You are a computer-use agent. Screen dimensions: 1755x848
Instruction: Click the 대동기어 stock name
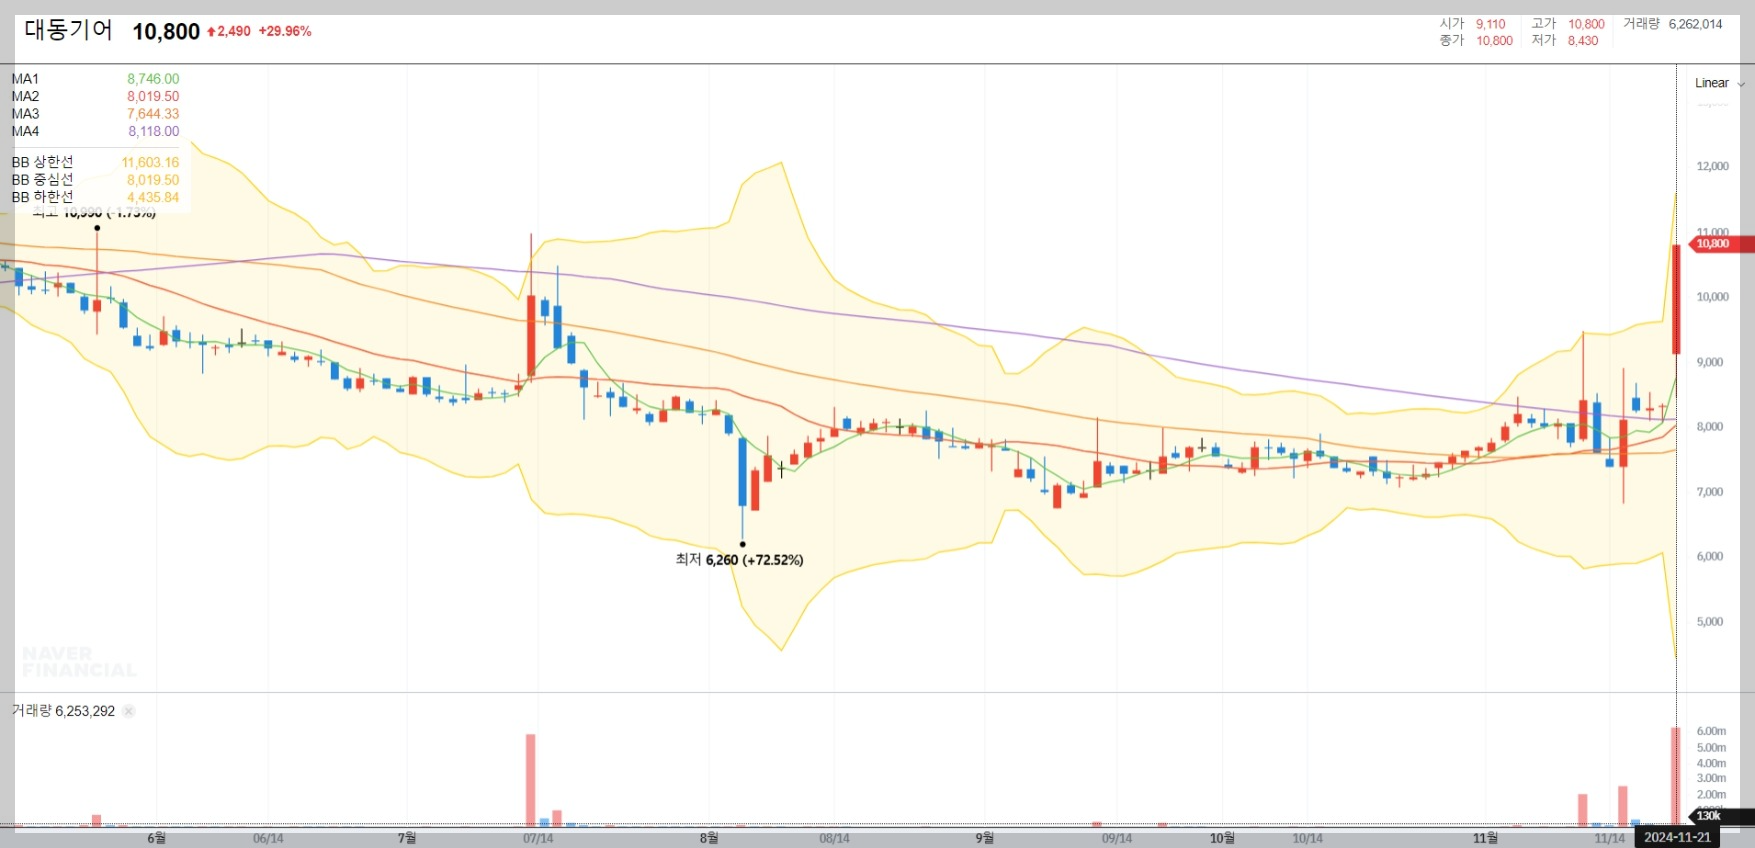point(68,30)
